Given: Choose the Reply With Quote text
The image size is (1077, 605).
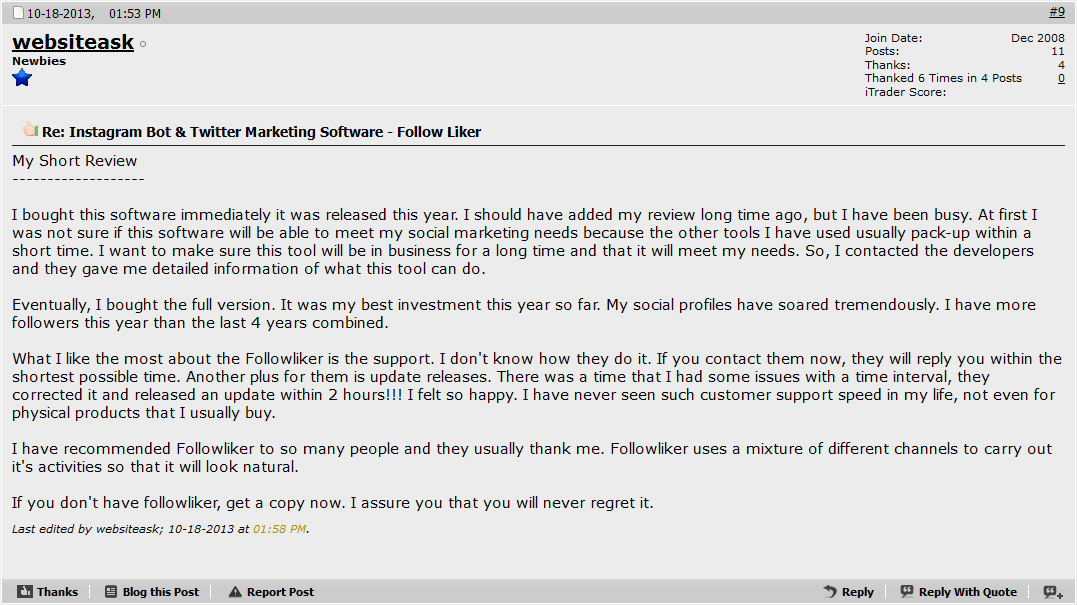Looking at the screenshot, I should [x=967, y=592].
